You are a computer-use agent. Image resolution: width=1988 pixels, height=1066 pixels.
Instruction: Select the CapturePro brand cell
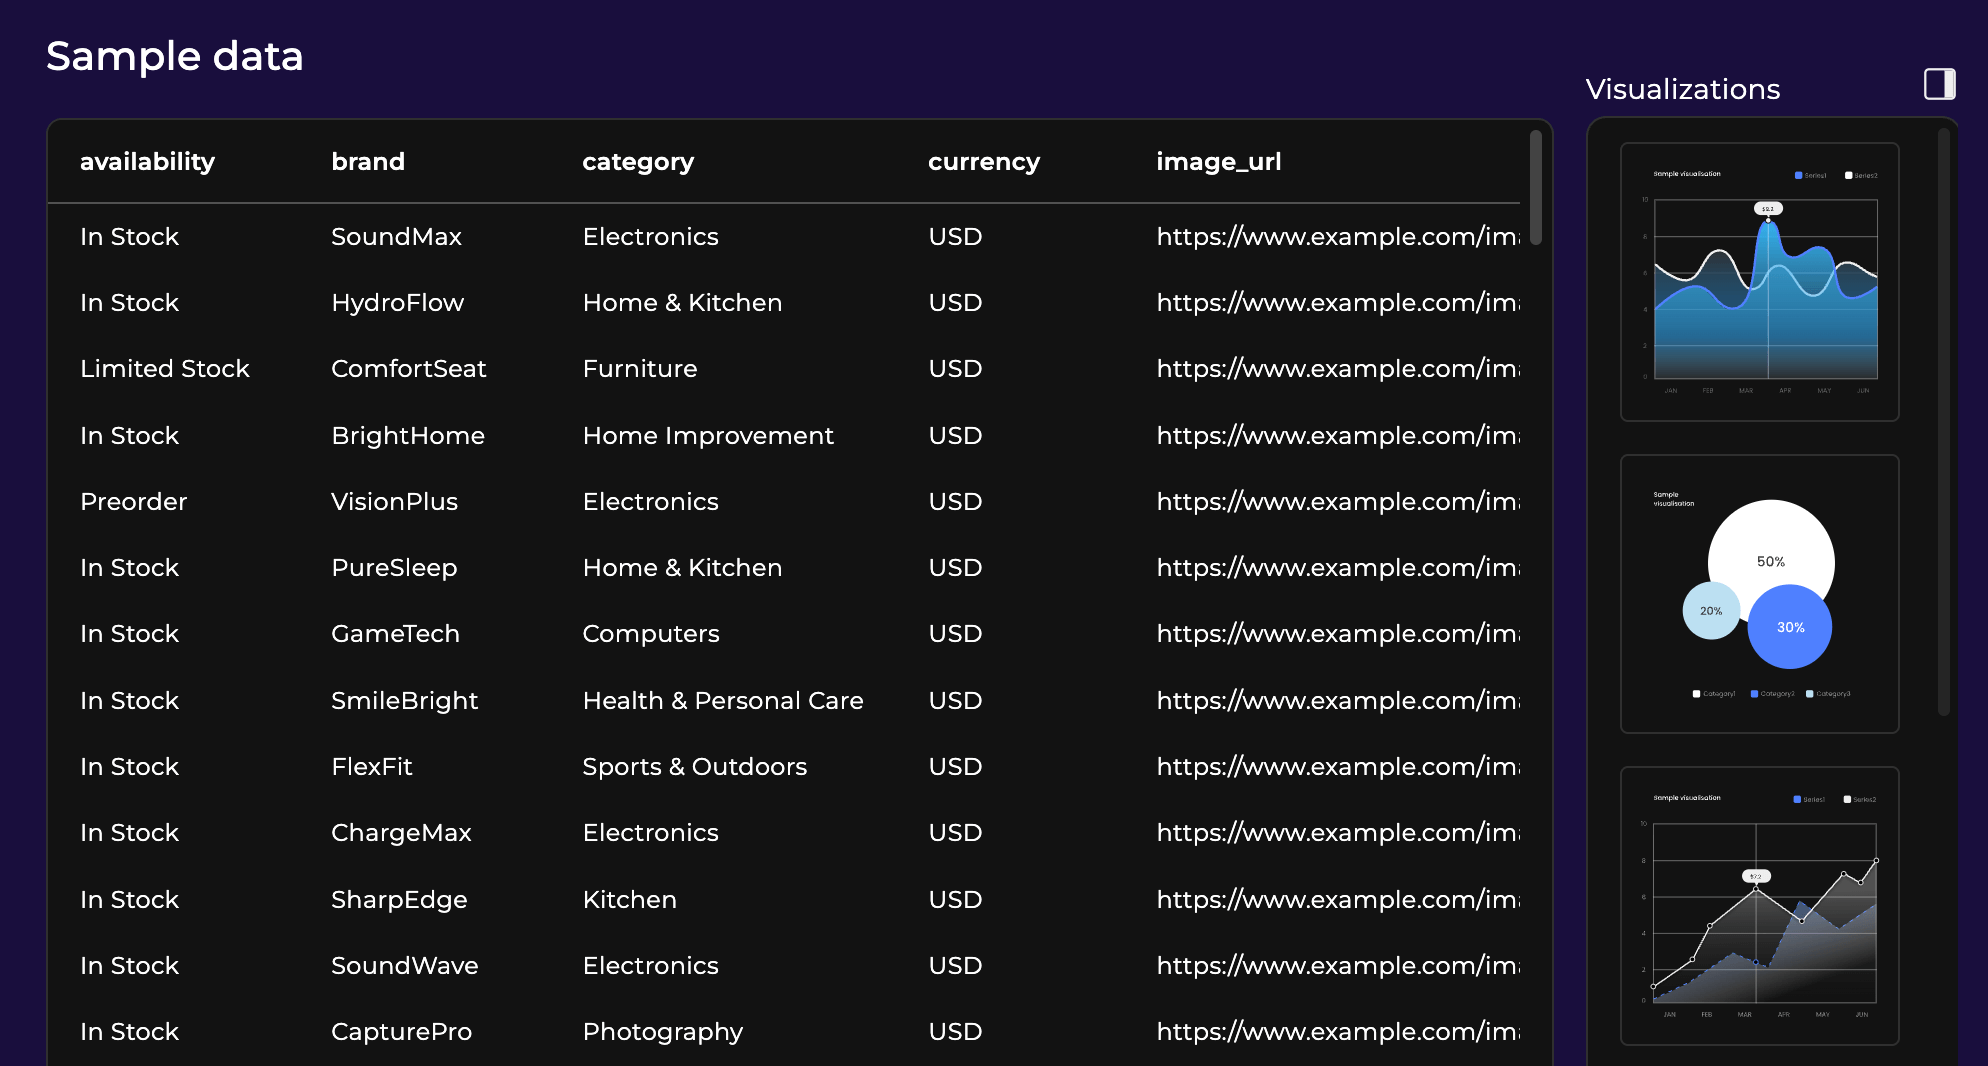click(401, 1032)
